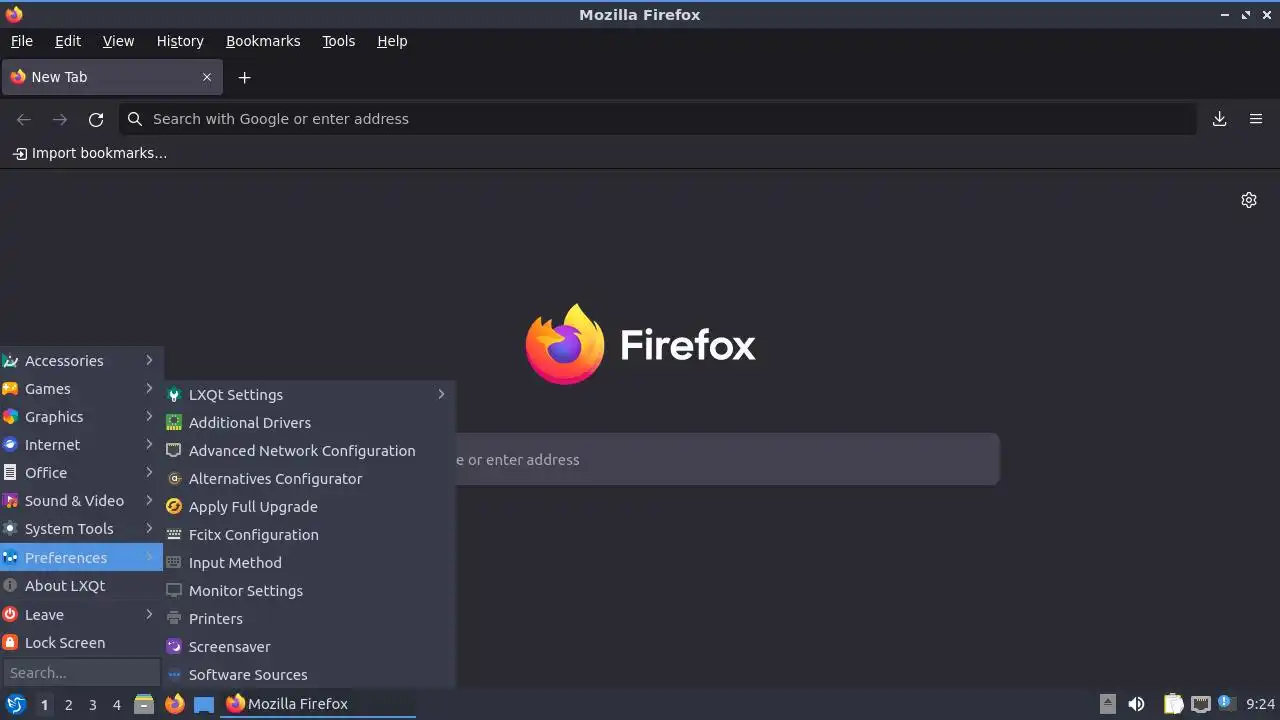Open Advanced Network Configuration
The width and height of the screenshot is (1280, 720).
pos(309,451)
